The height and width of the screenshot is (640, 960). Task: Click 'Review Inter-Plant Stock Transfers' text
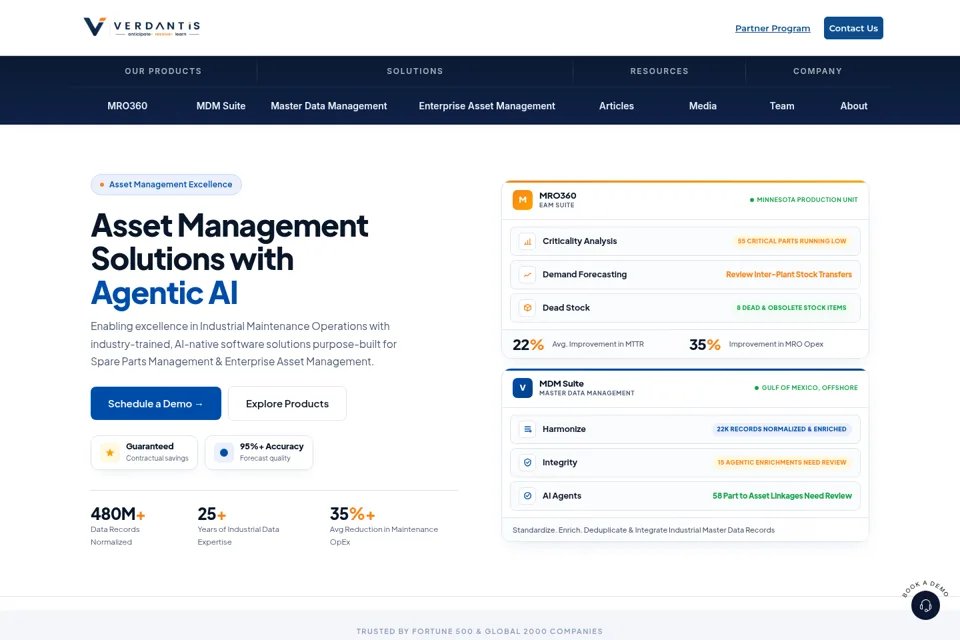[x=789, y=274]
